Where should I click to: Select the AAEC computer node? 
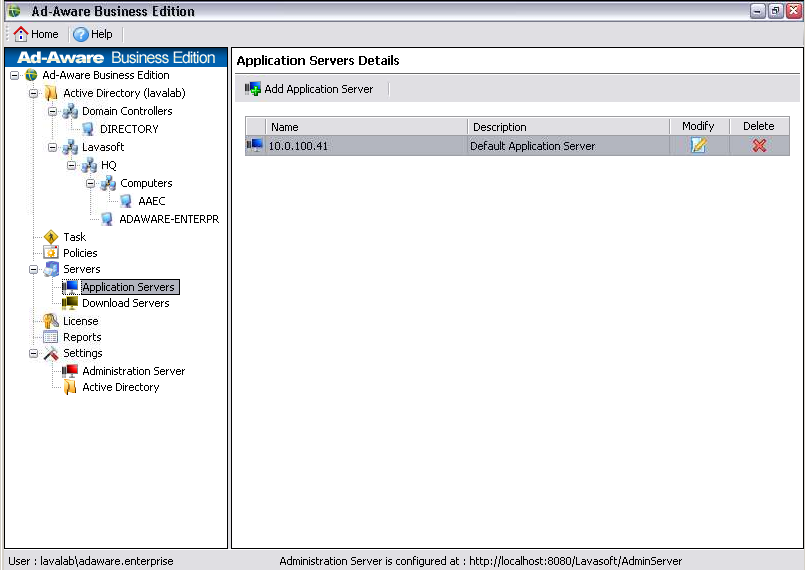[151, 201]
